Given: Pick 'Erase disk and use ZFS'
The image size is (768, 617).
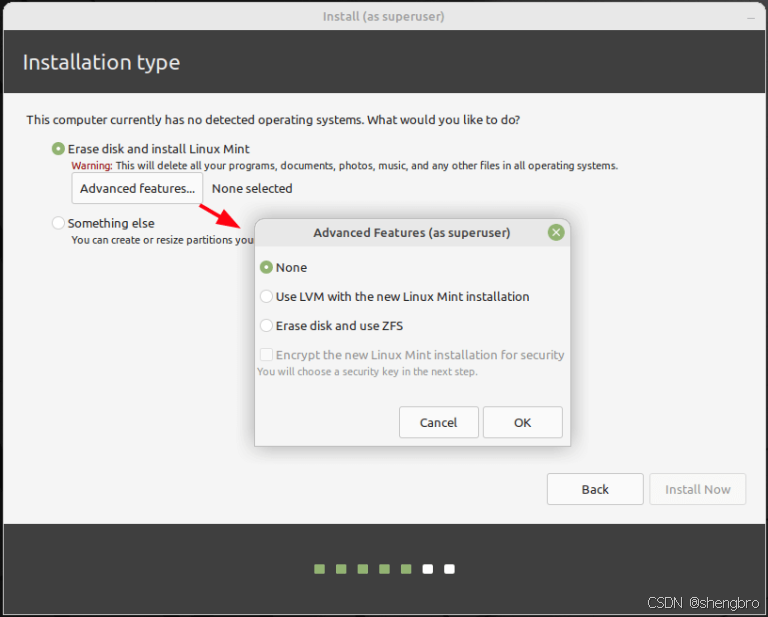Looking at the screenshot, I should (266, 325).
